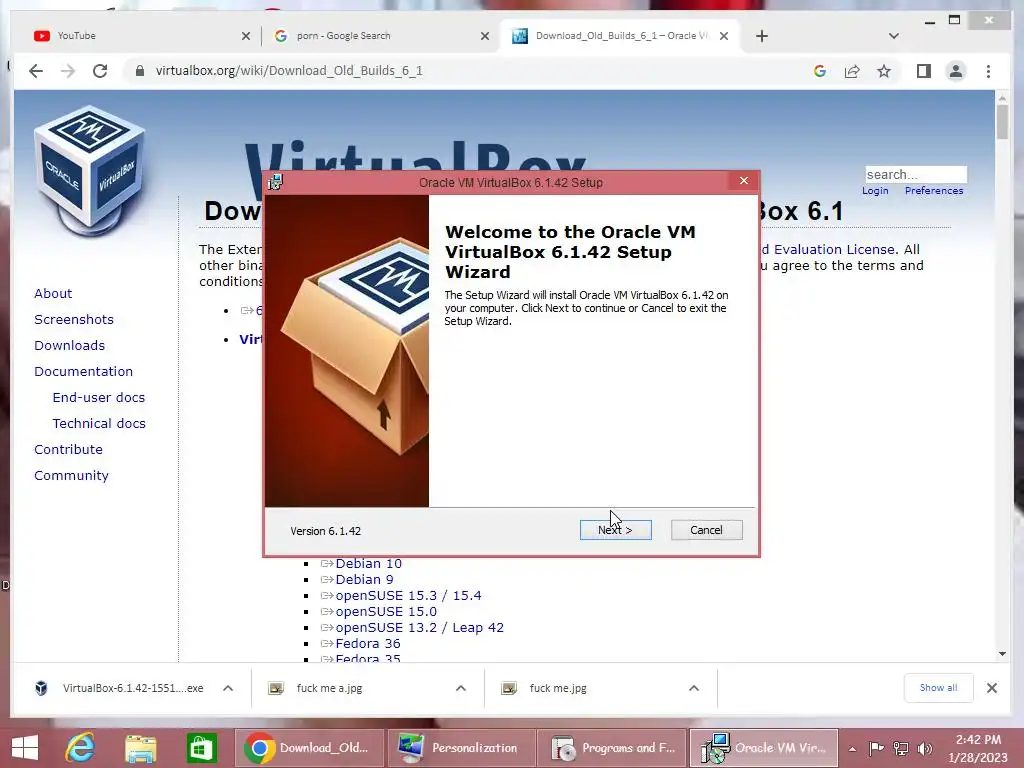The width and height of the screenshot is (1024, 768).
Task: Switch to Chrome Download_Old taskbar button
Action: [308, 748]
